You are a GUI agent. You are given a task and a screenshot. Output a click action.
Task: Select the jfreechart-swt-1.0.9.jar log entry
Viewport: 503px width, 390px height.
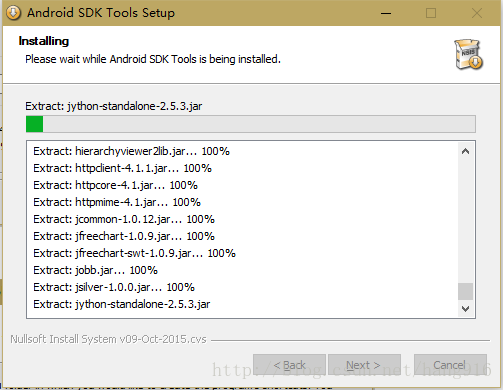click(x=134, y=253)
